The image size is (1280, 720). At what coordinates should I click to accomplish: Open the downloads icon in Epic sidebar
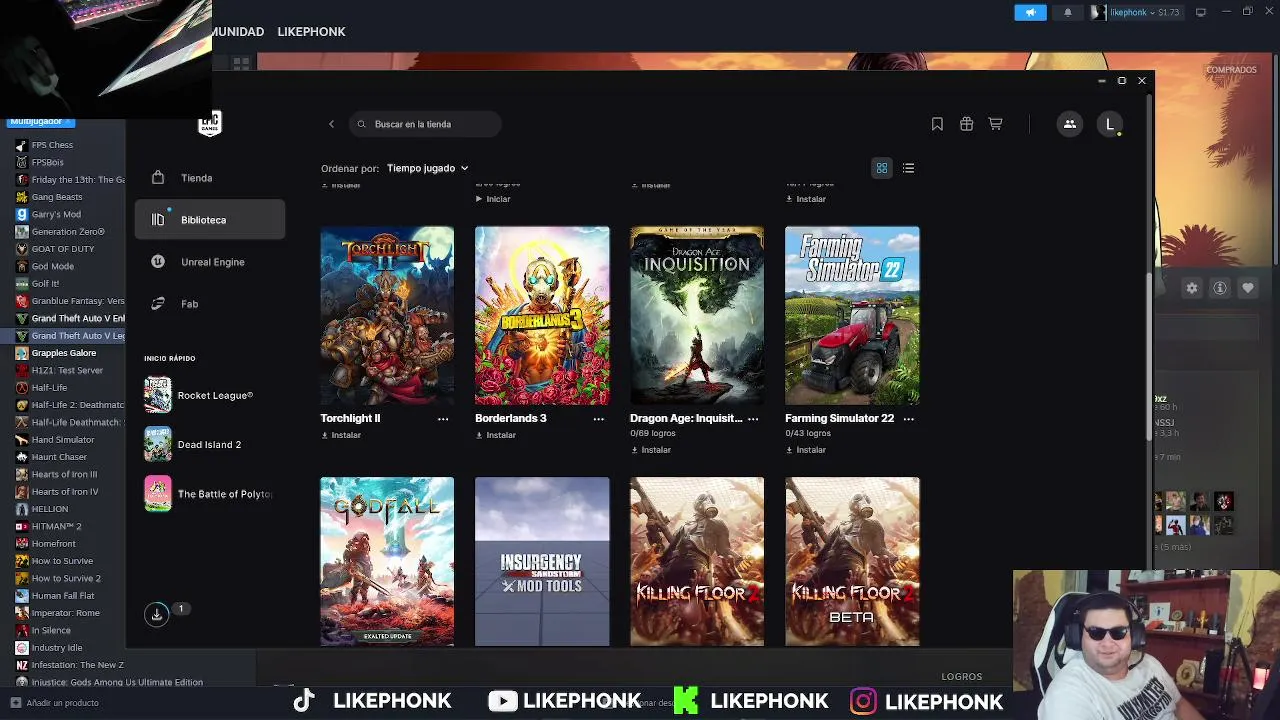pyautogui.click(x=157, y=614)
